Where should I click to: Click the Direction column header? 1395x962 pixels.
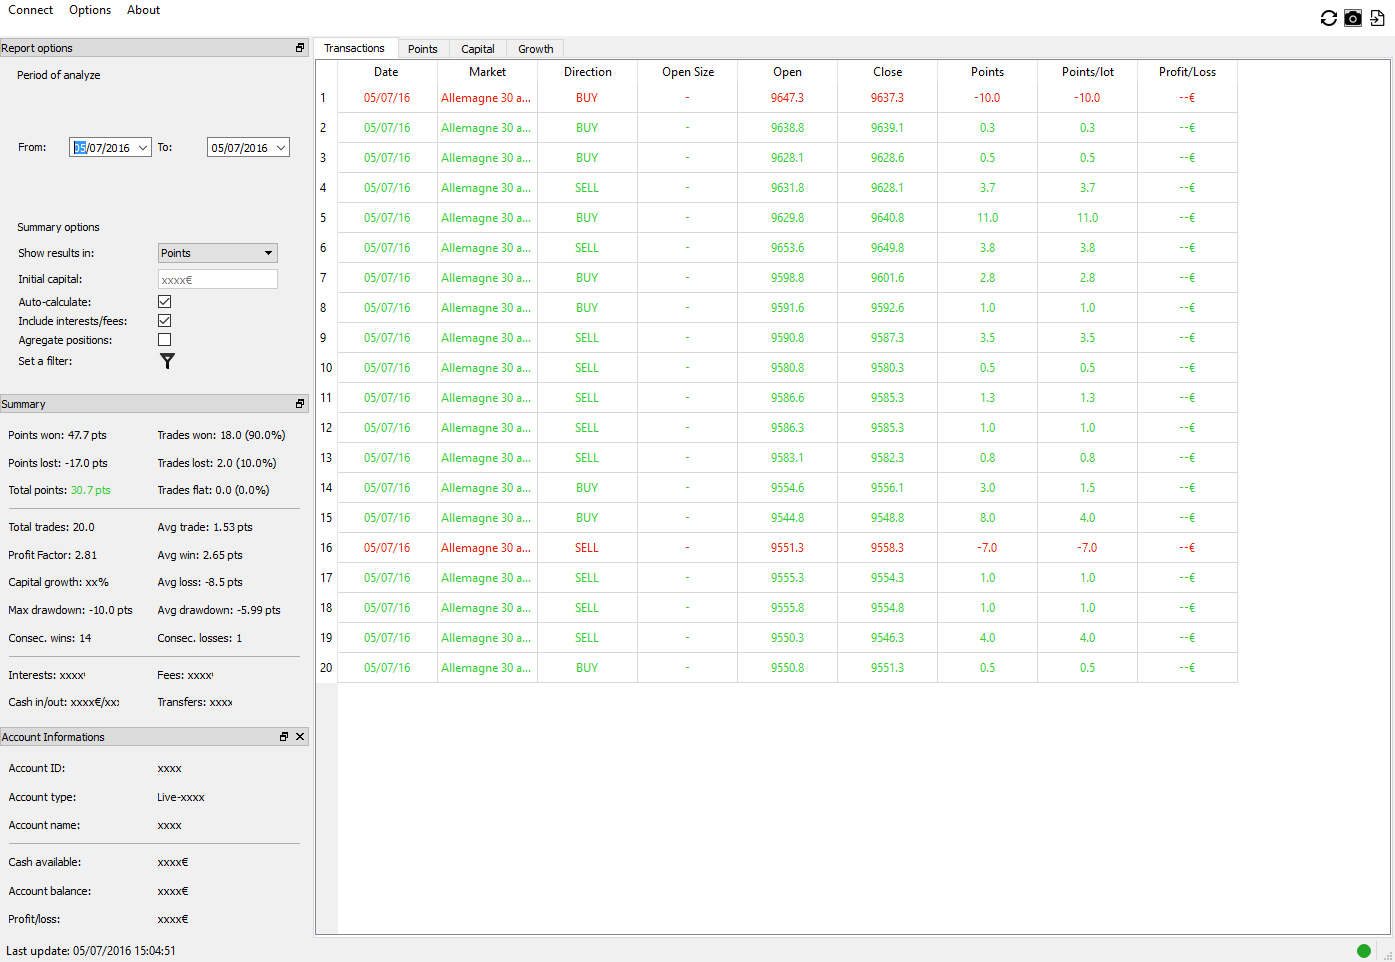tap(587, 72)
